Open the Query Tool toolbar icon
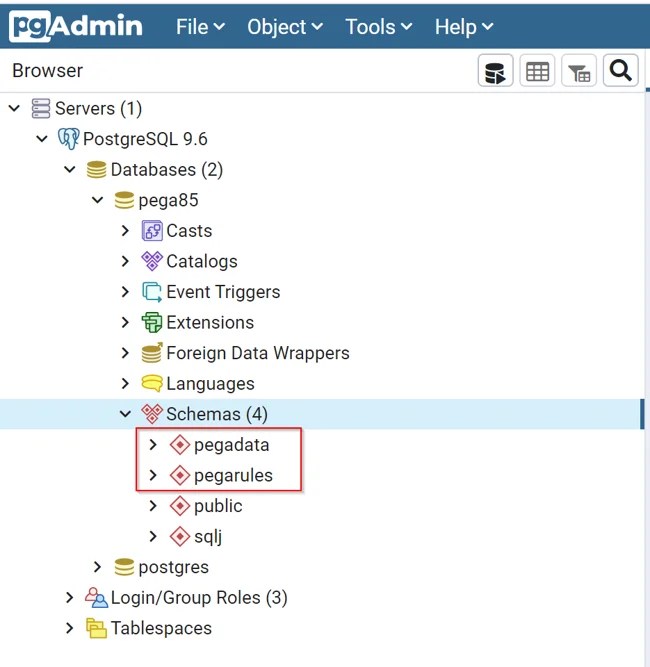Screen dimensions: 650x667 click(495, 71)
